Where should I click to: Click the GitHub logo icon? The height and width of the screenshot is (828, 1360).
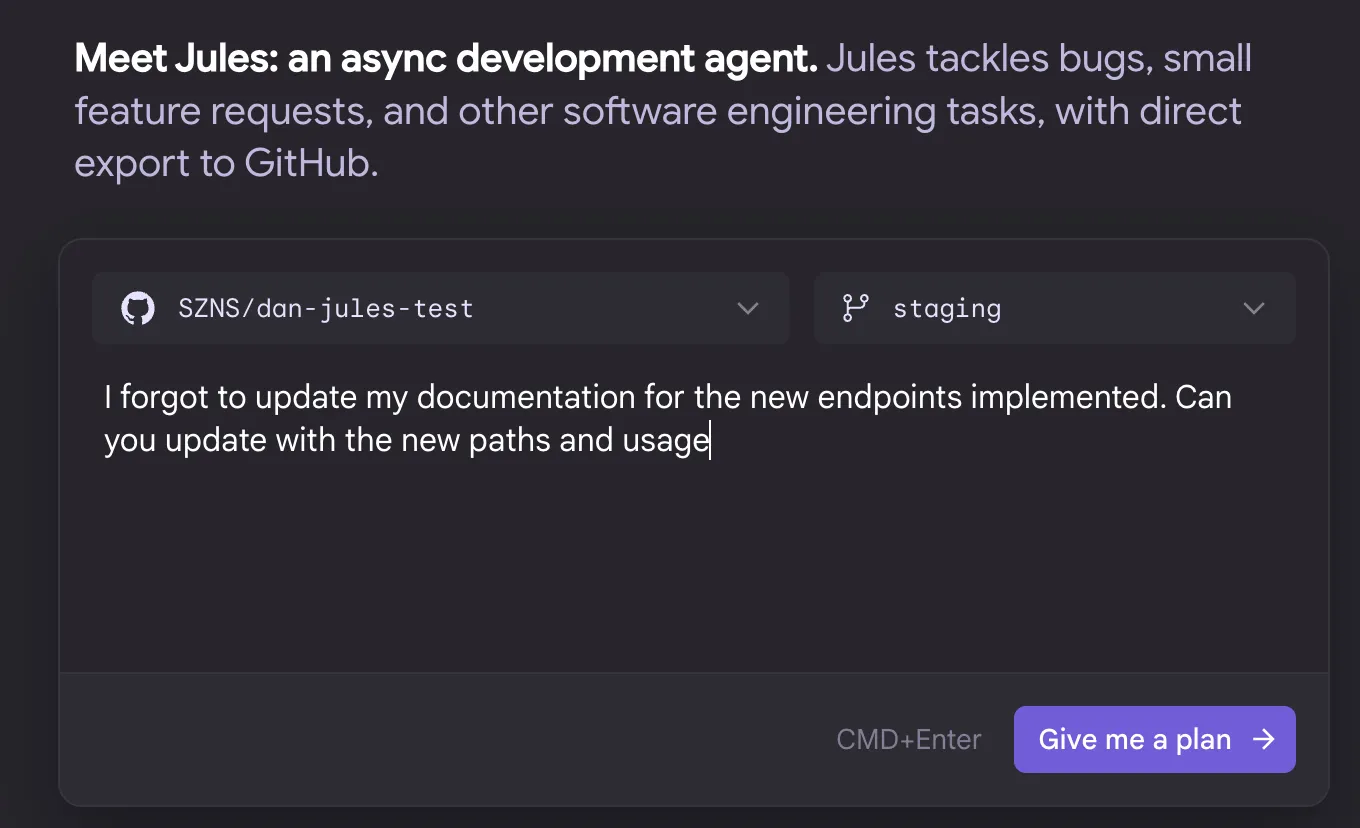(x=138, y=308)
